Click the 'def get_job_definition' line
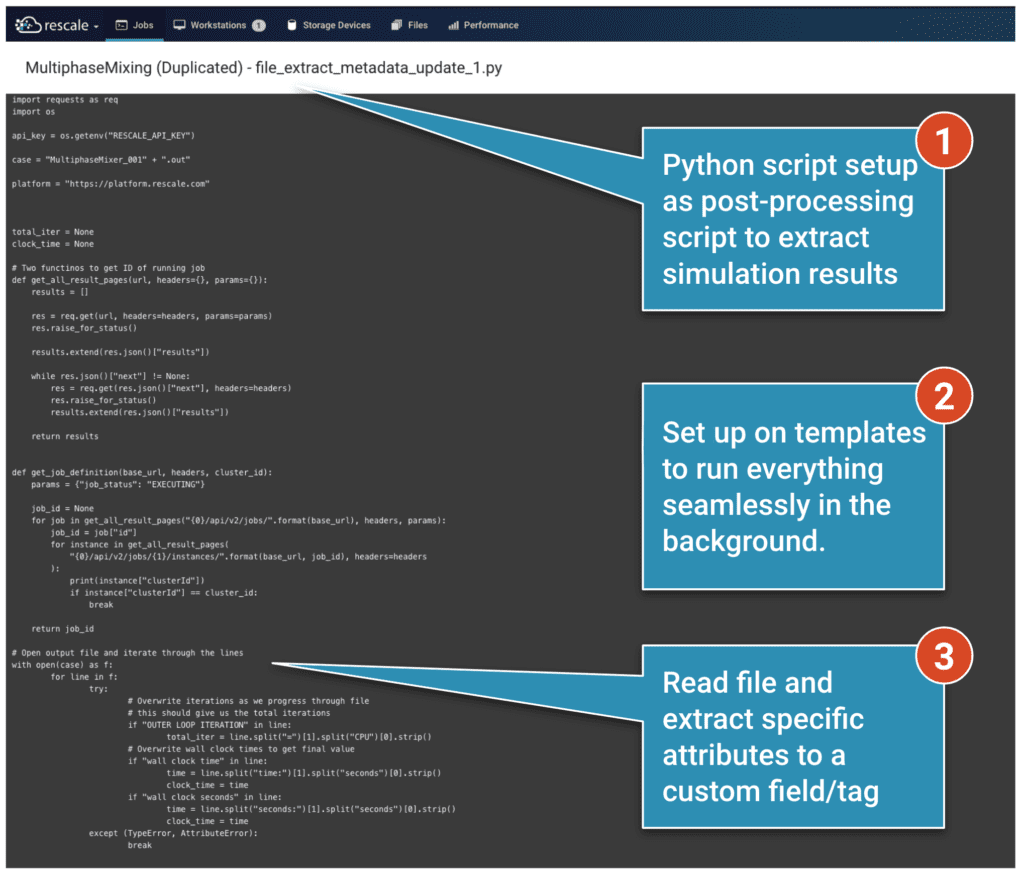 (x=142, y=473)
